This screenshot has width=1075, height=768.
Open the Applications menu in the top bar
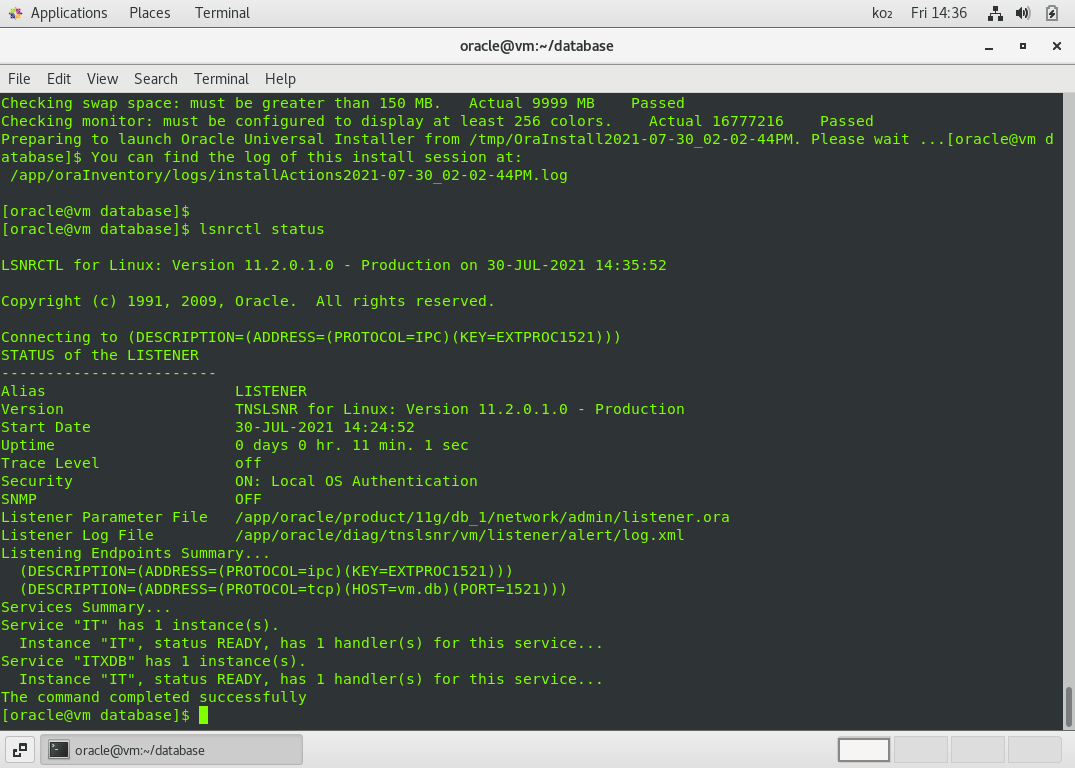(69, 13)
